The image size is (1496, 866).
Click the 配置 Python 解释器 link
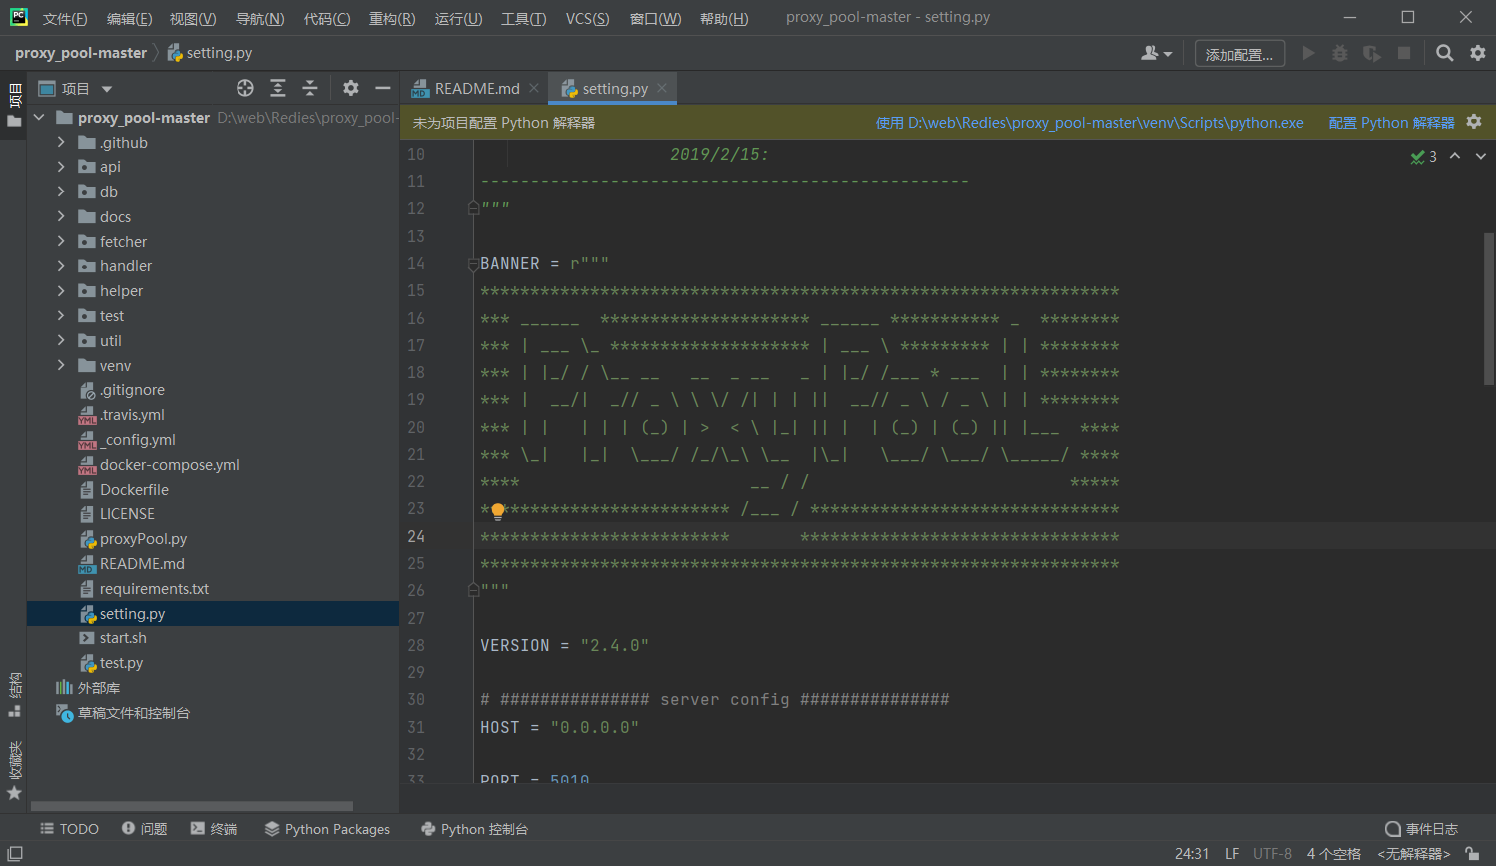pos(1392,122)
